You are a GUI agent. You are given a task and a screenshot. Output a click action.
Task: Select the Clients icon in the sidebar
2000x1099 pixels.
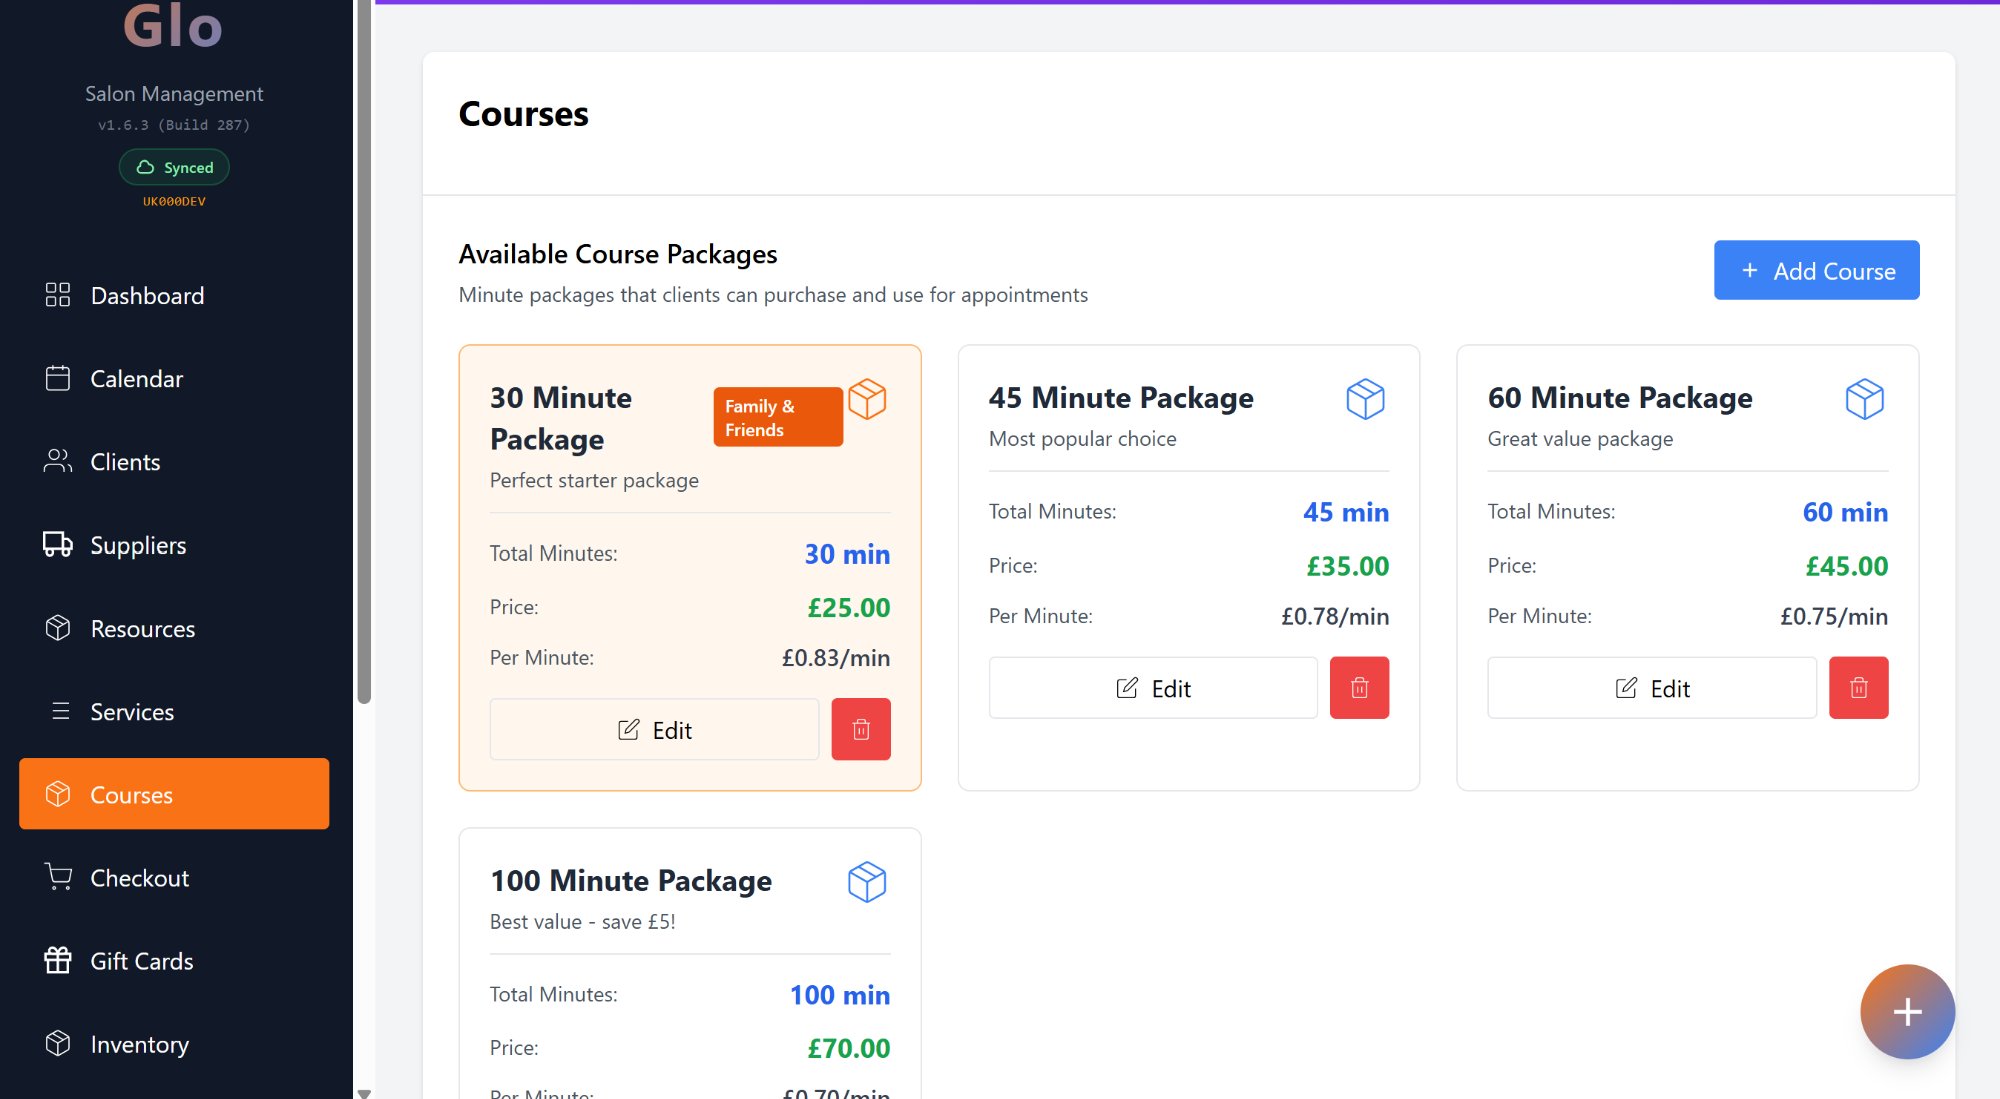pos(57,461)
